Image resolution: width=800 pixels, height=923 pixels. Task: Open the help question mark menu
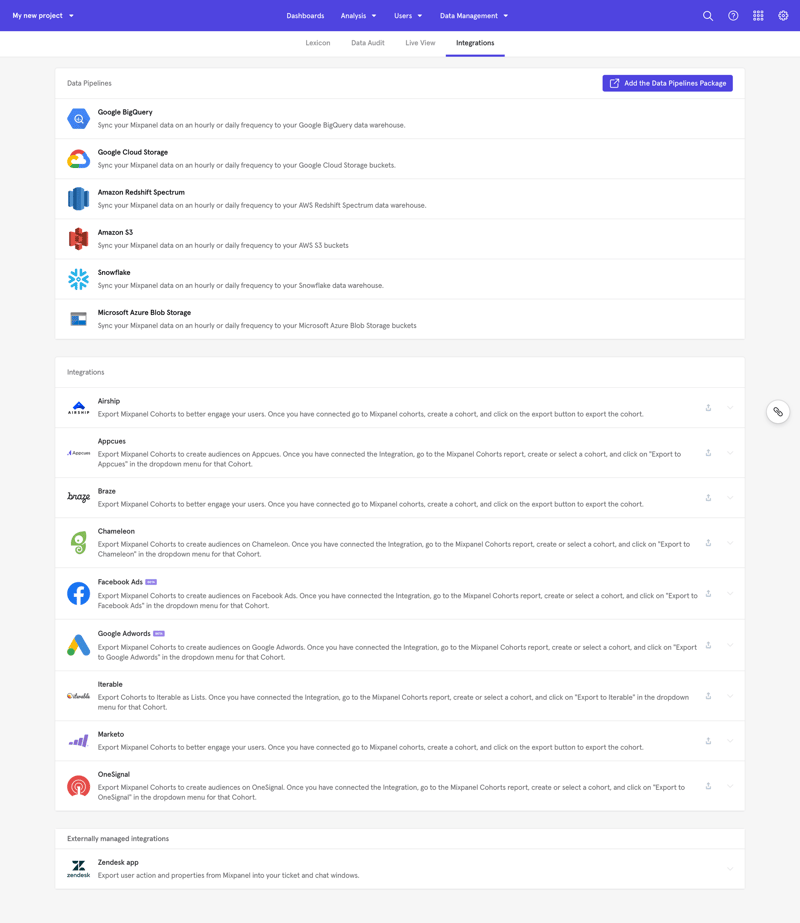pos(733,15)
